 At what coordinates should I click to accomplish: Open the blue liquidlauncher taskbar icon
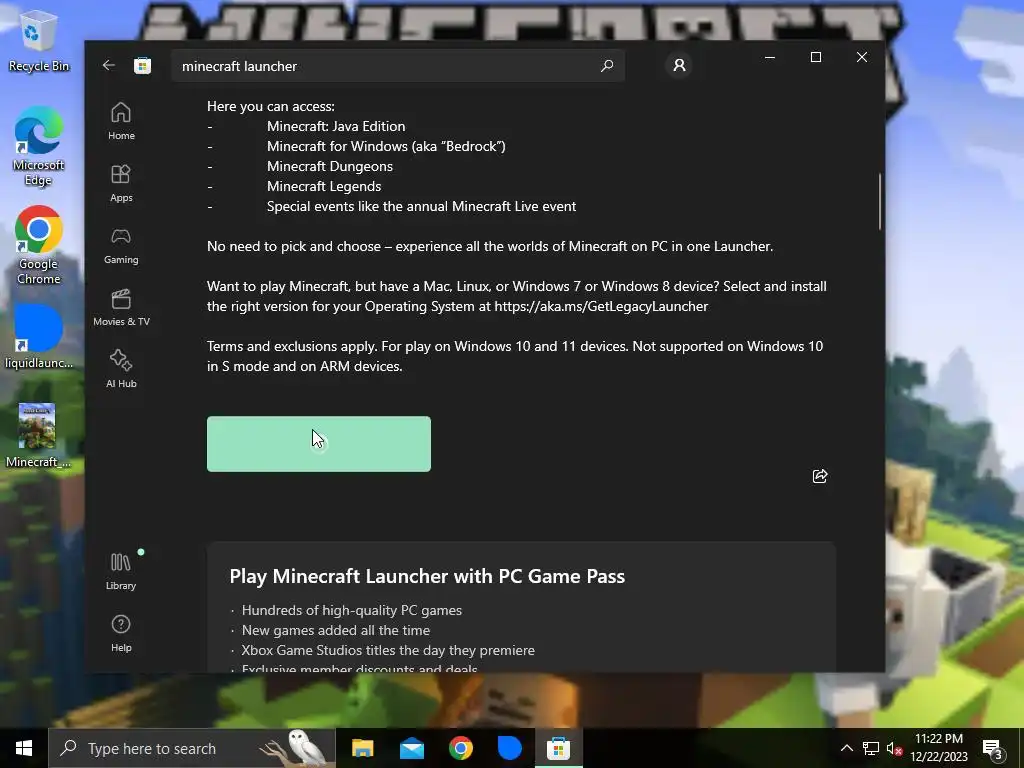[x=509, y=748]
